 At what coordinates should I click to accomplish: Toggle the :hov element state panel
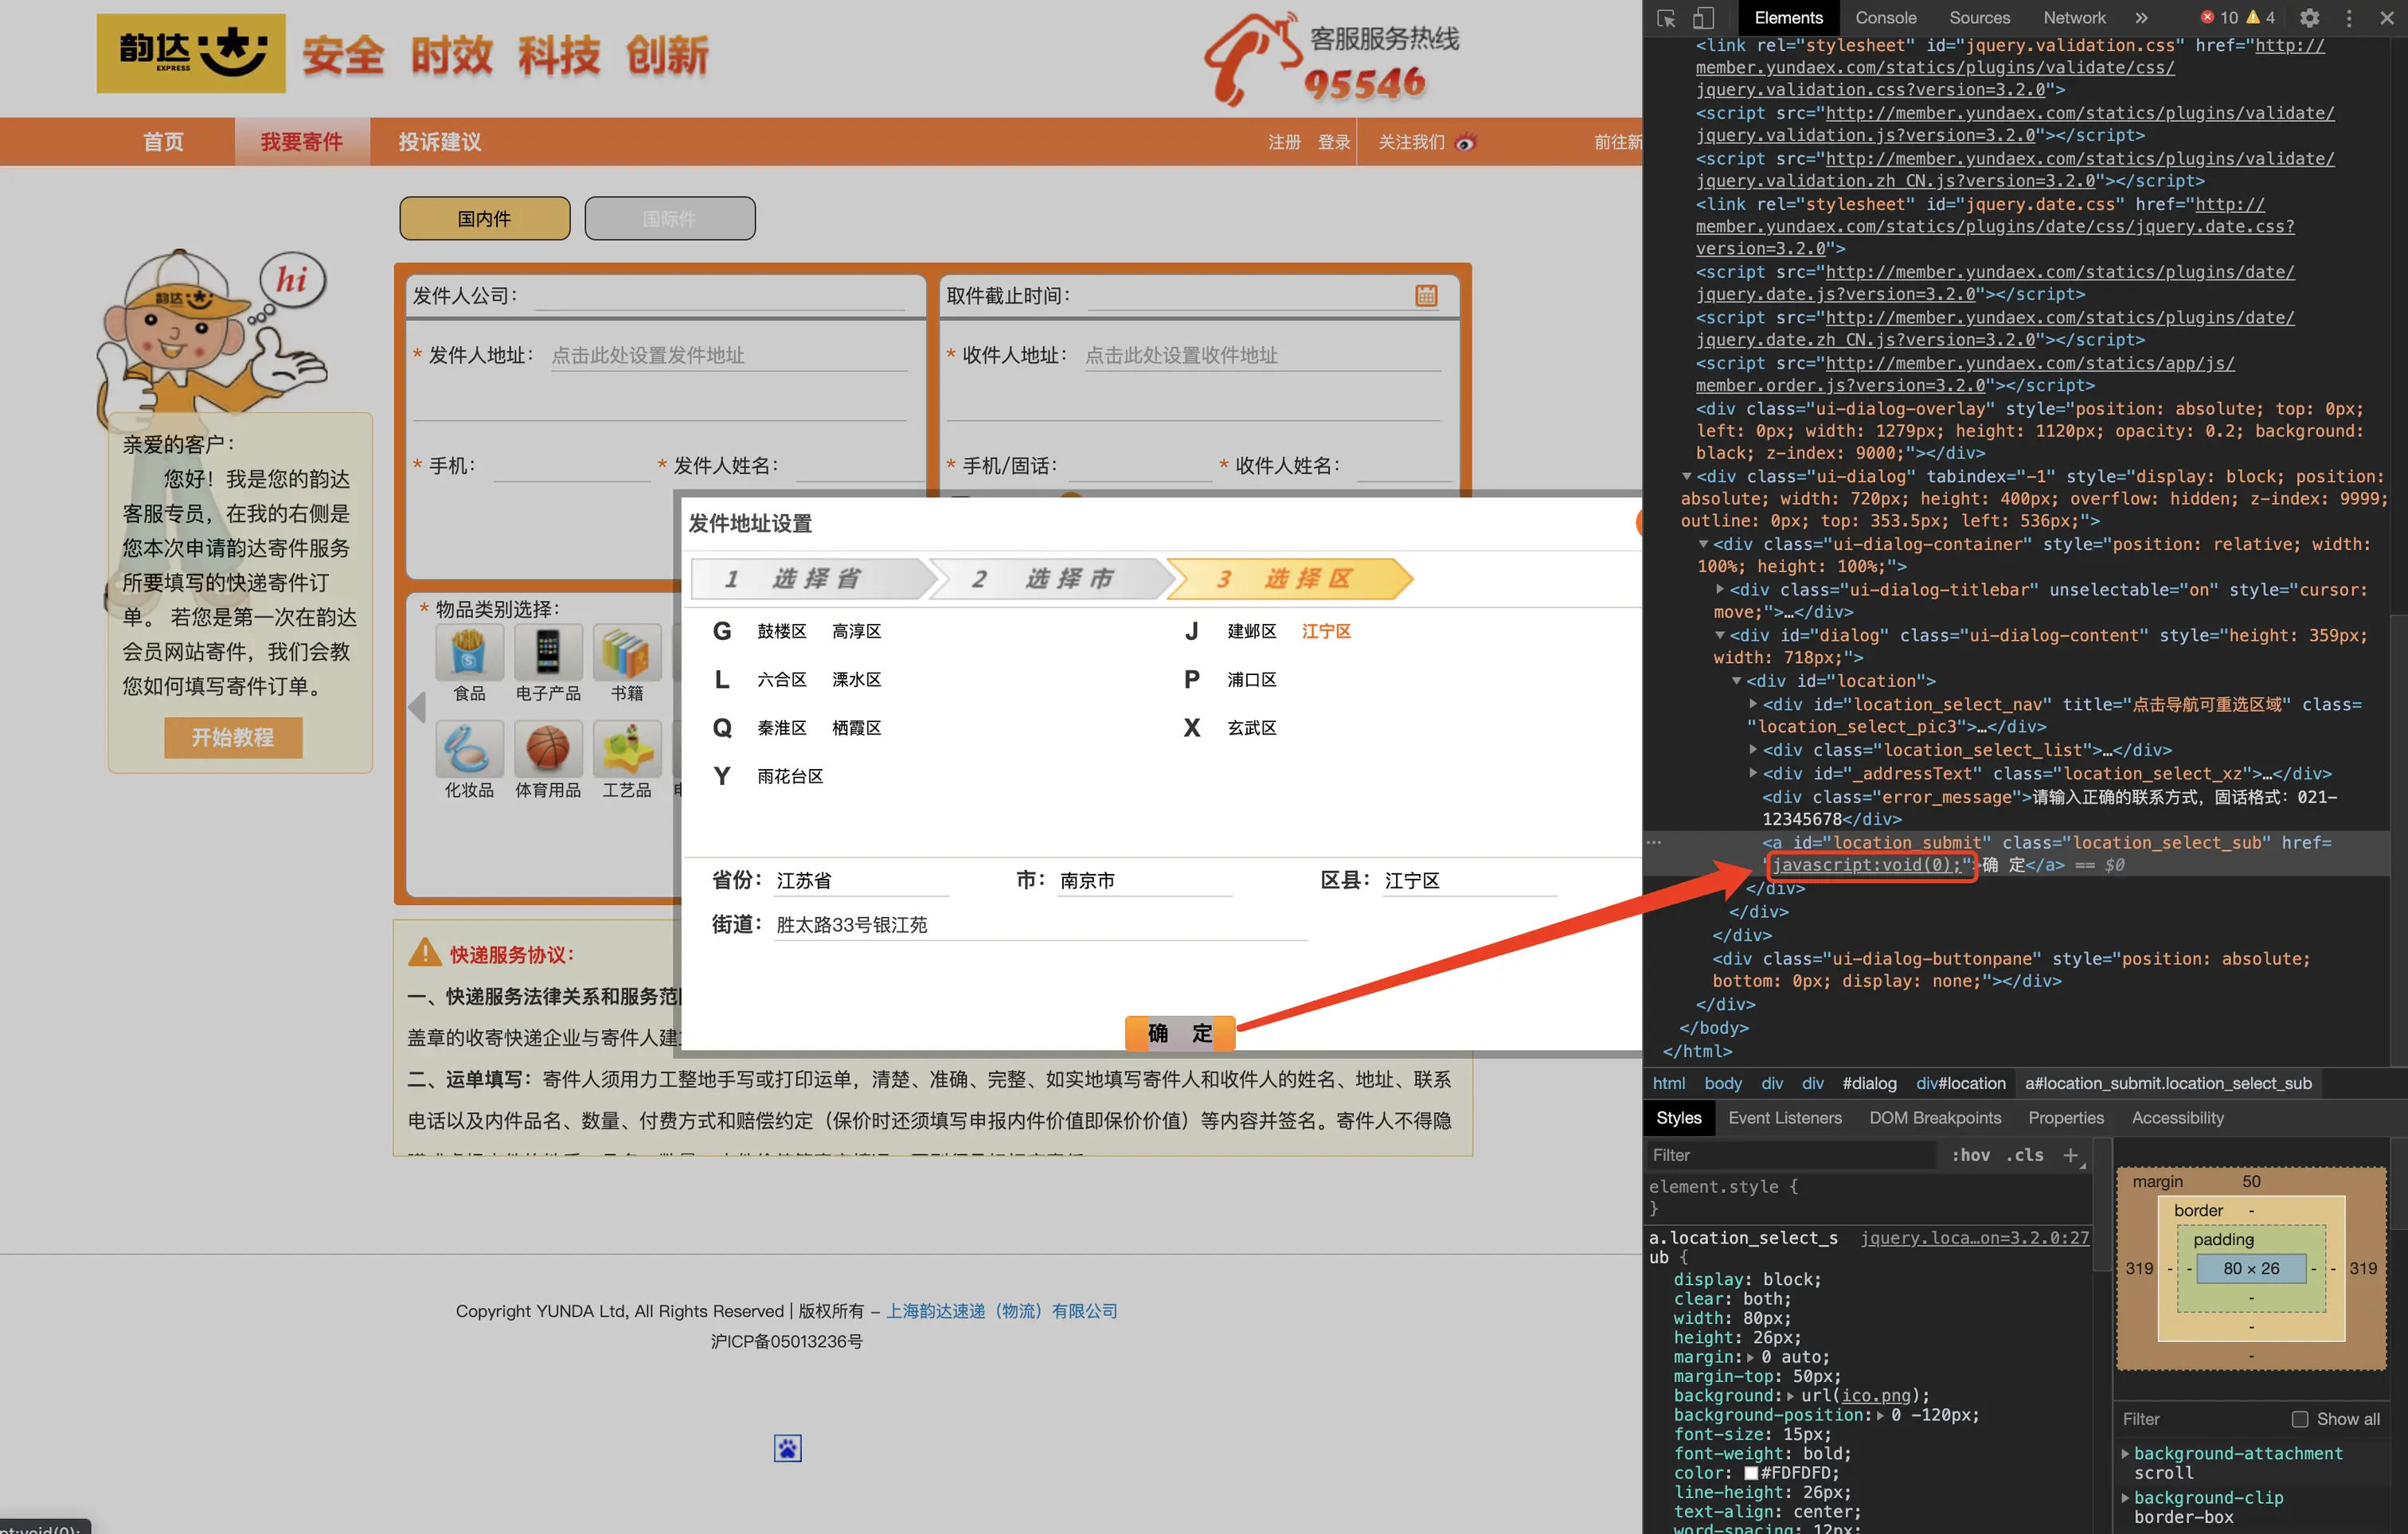pyautogui.click(x=1970, y=1155)
